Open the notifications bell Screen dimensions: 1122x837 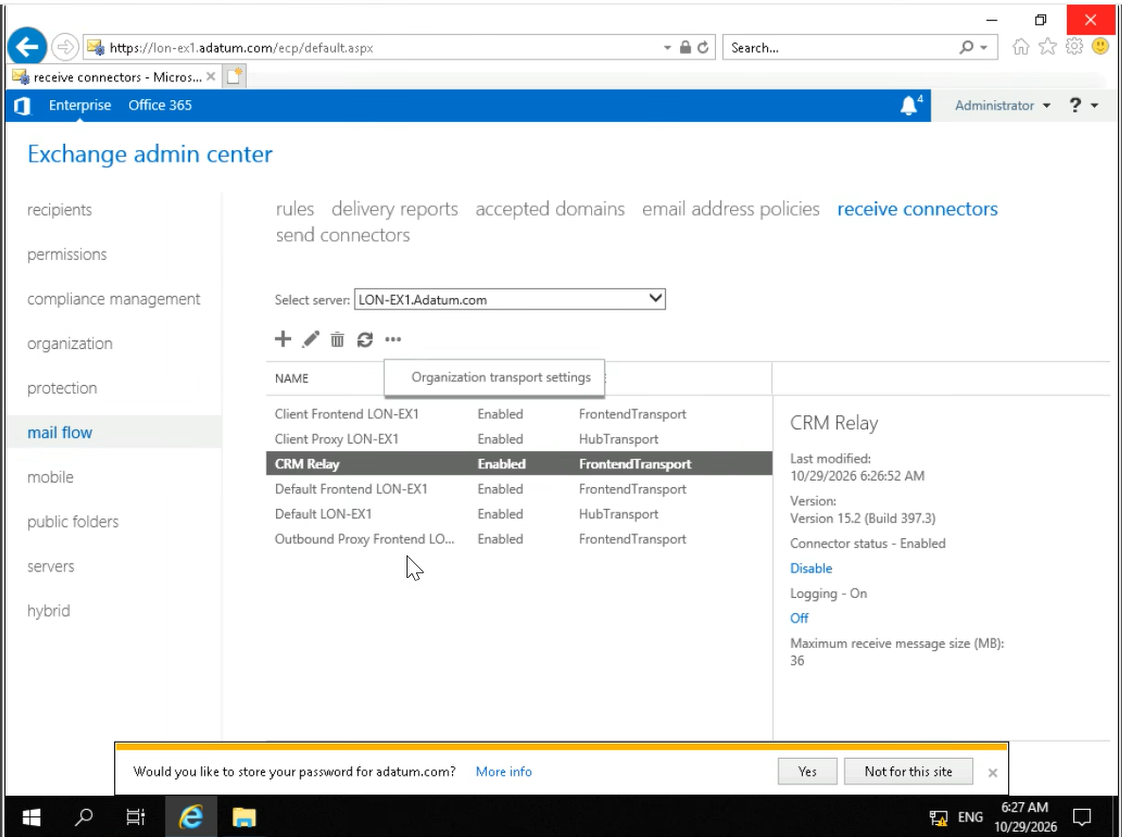point(909,105)
